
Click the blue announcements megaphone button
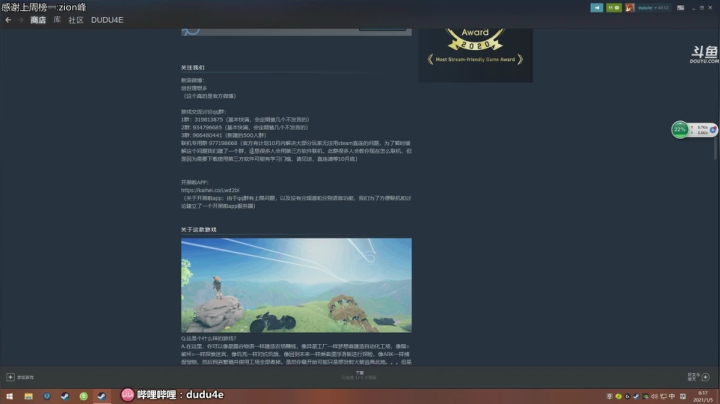[596, 8]
